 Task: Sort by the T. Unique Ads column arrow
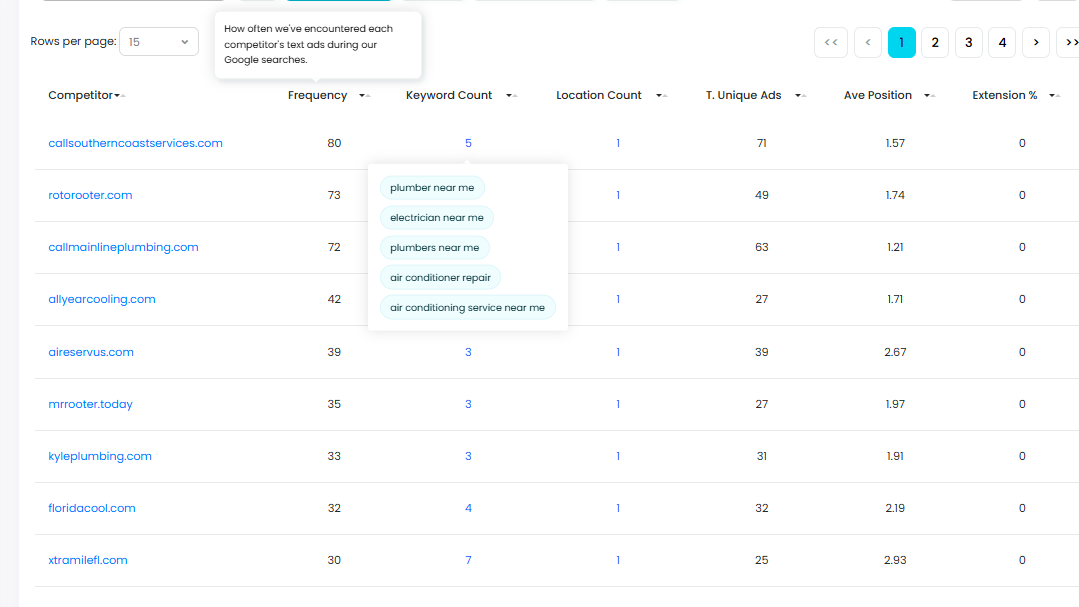point(800,96)
